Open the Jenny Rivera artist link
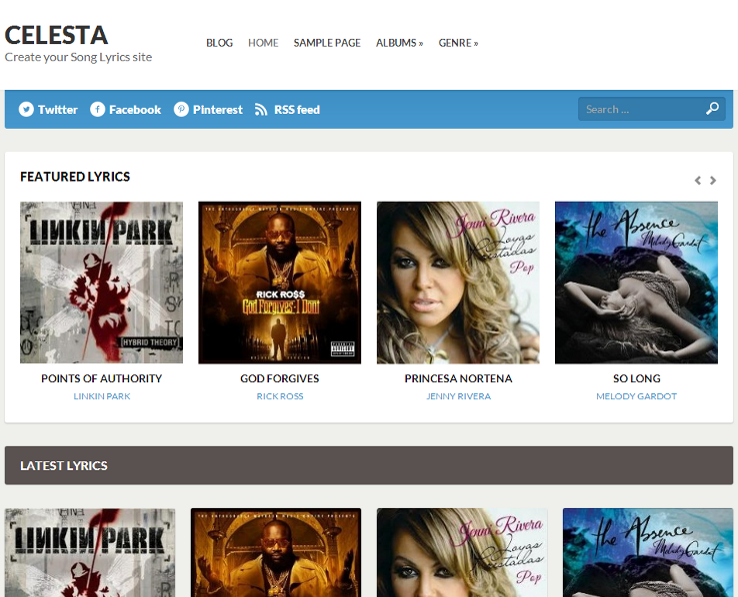Viewport: 738px width, 597px height. coord(458,397)
